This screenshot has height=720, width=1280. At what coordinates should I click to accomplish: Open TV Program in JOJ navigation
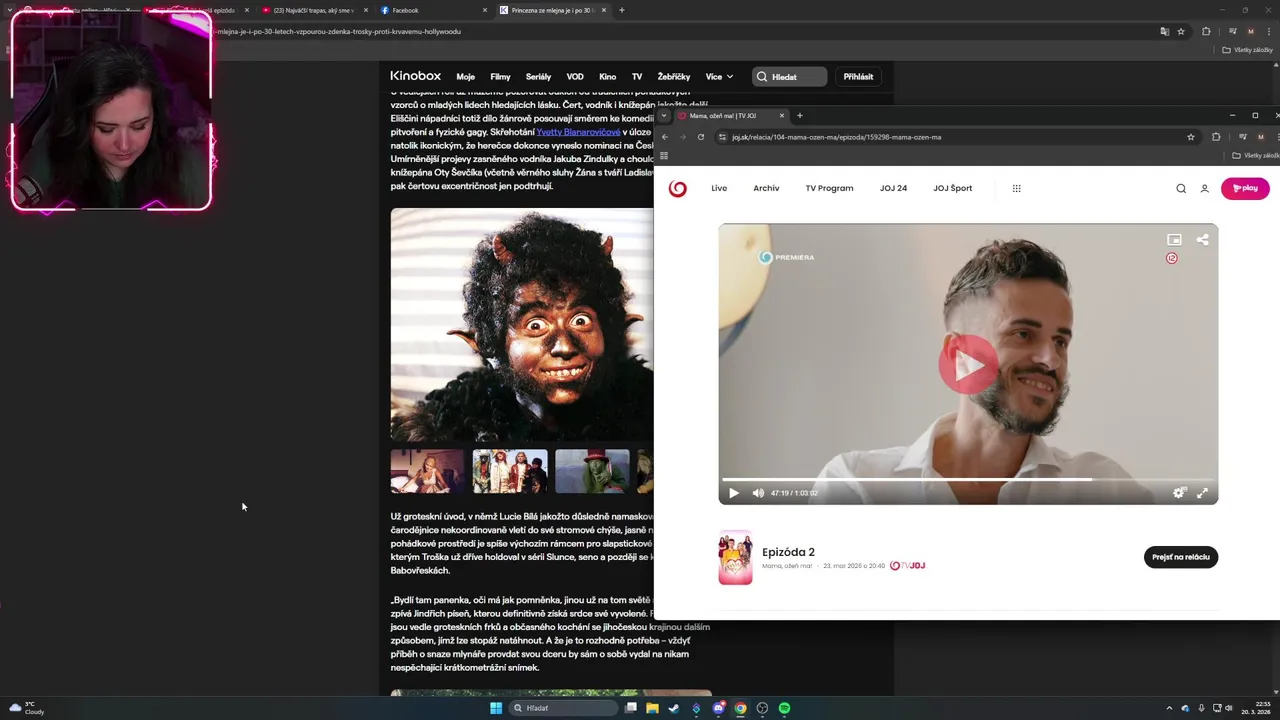(x=829, y=188)
